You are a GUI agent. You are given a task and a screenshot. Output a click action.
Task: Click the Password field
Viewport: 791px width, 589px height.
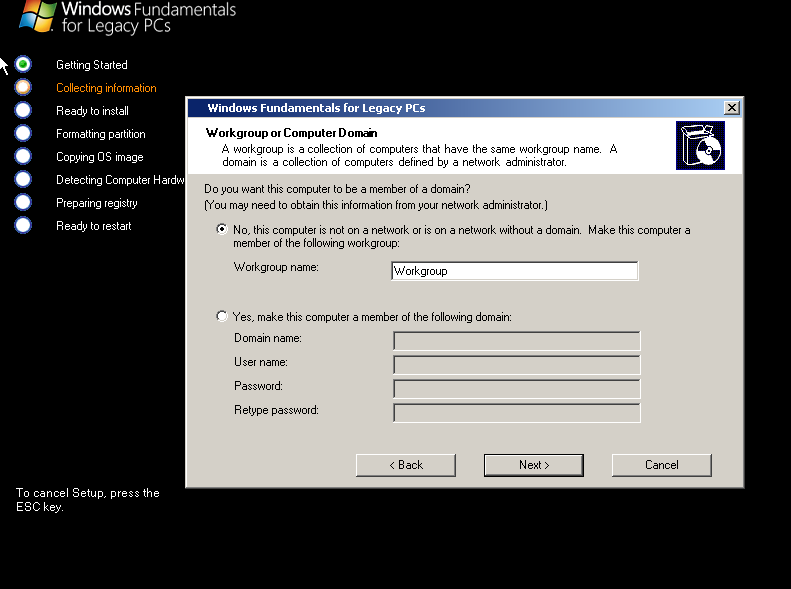pos(517,389)
